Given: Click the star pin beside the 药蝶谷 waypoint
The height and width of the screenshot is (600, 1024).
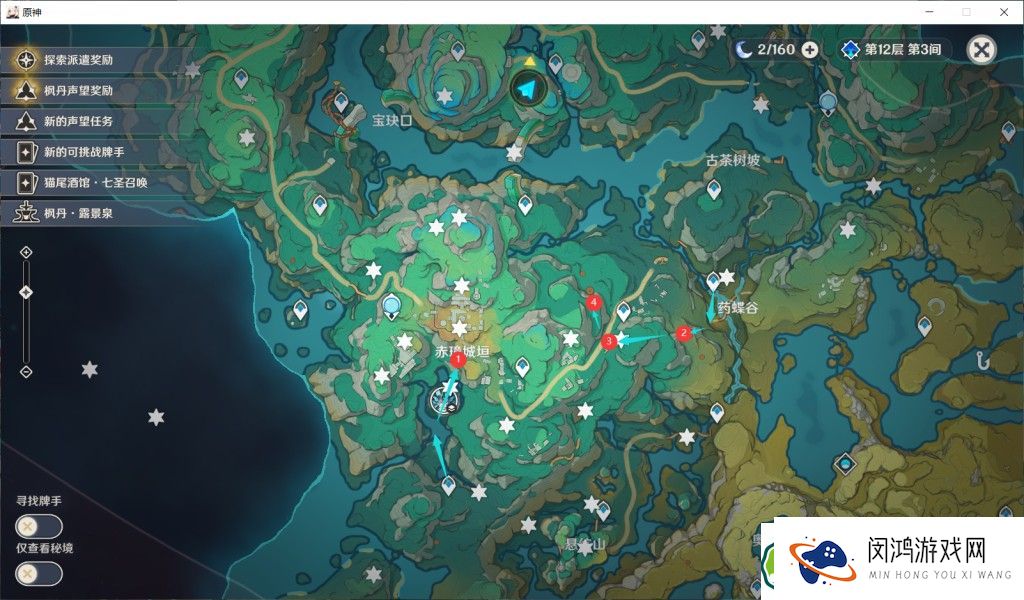Looking at the screenshot, I should pos(727,277).
